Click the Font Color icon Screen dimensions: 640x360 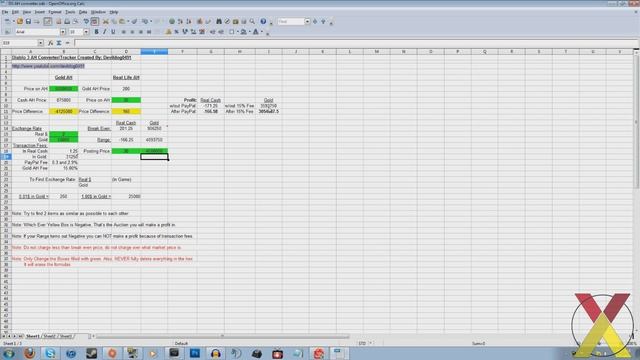point(256,32)
